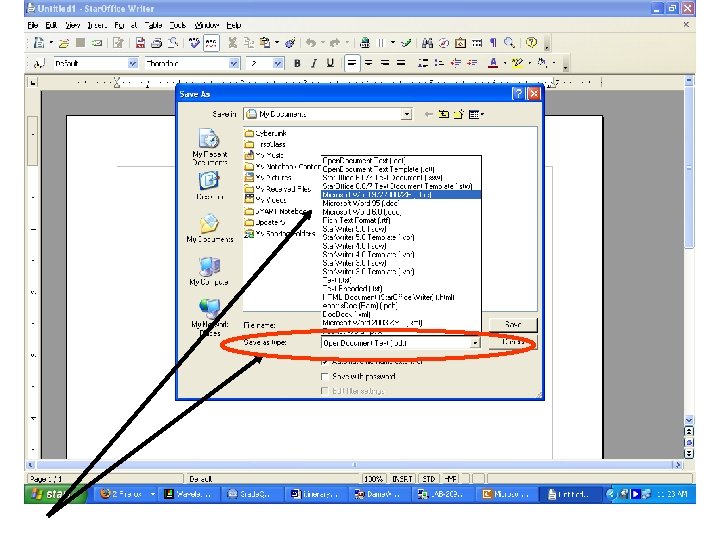720x540 pixels.
Task: Open Highlighting color dropdown arrow
Action: [529, 63]
